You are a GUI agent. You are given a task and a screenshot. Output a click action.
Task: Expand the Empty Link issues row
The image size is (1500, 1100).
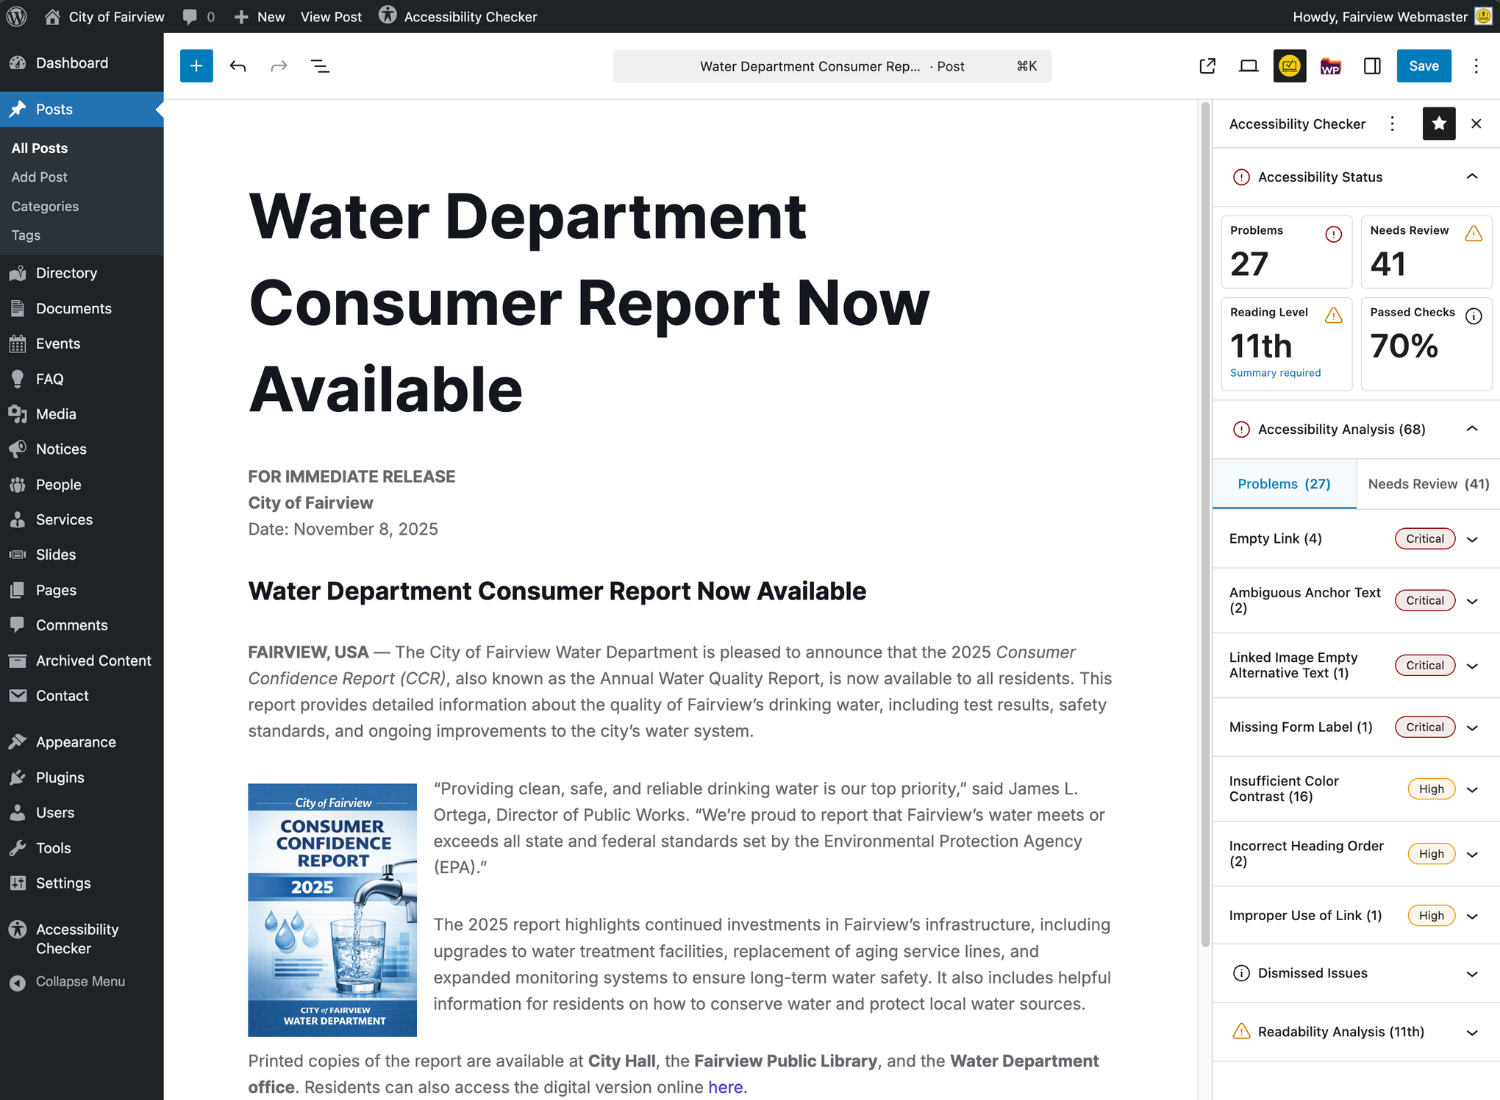pyautogui.click(x=1355, y=539)
